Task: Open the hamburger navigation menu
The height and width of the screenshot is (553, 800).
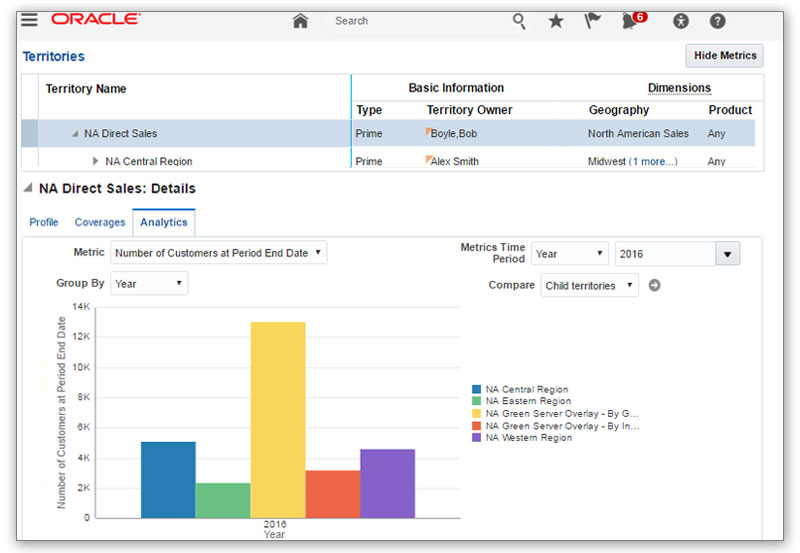Action: point(30,20)
